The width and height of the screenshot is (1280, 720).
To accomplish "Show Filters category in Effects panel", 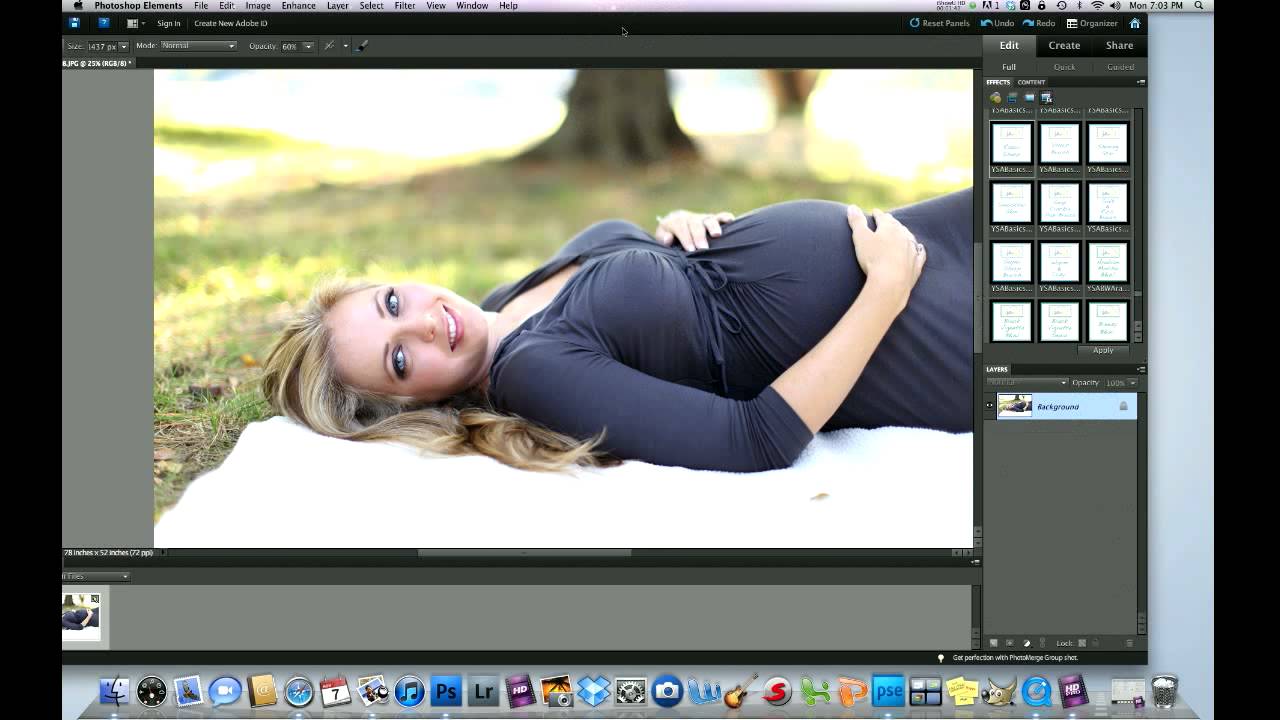I will click(995, 97).
